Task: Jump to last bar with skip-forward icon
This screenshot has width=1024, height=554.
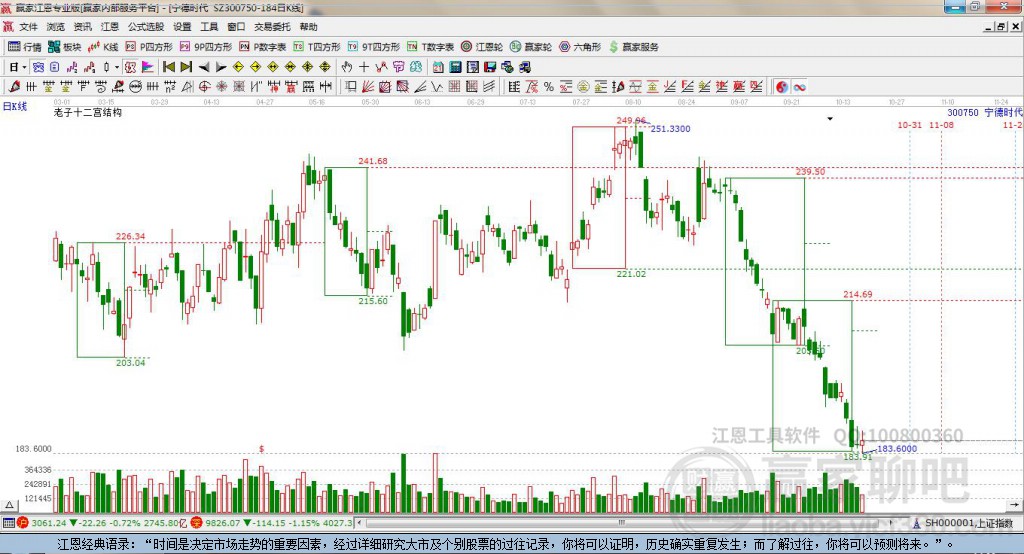Action: click(186, 67)
